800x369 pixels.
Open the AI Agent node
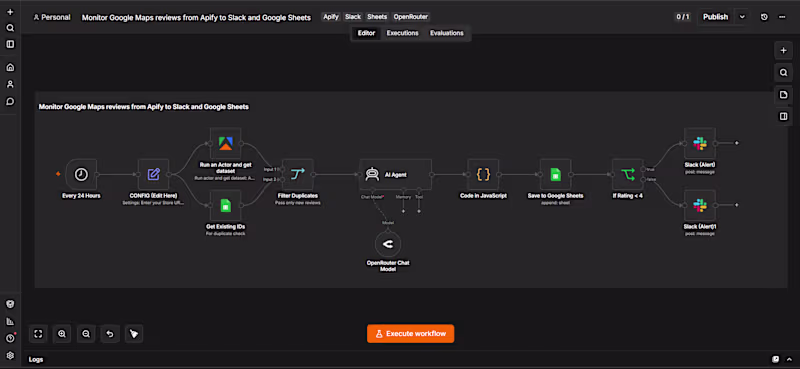pyautogui.click(x=395, y=174)
